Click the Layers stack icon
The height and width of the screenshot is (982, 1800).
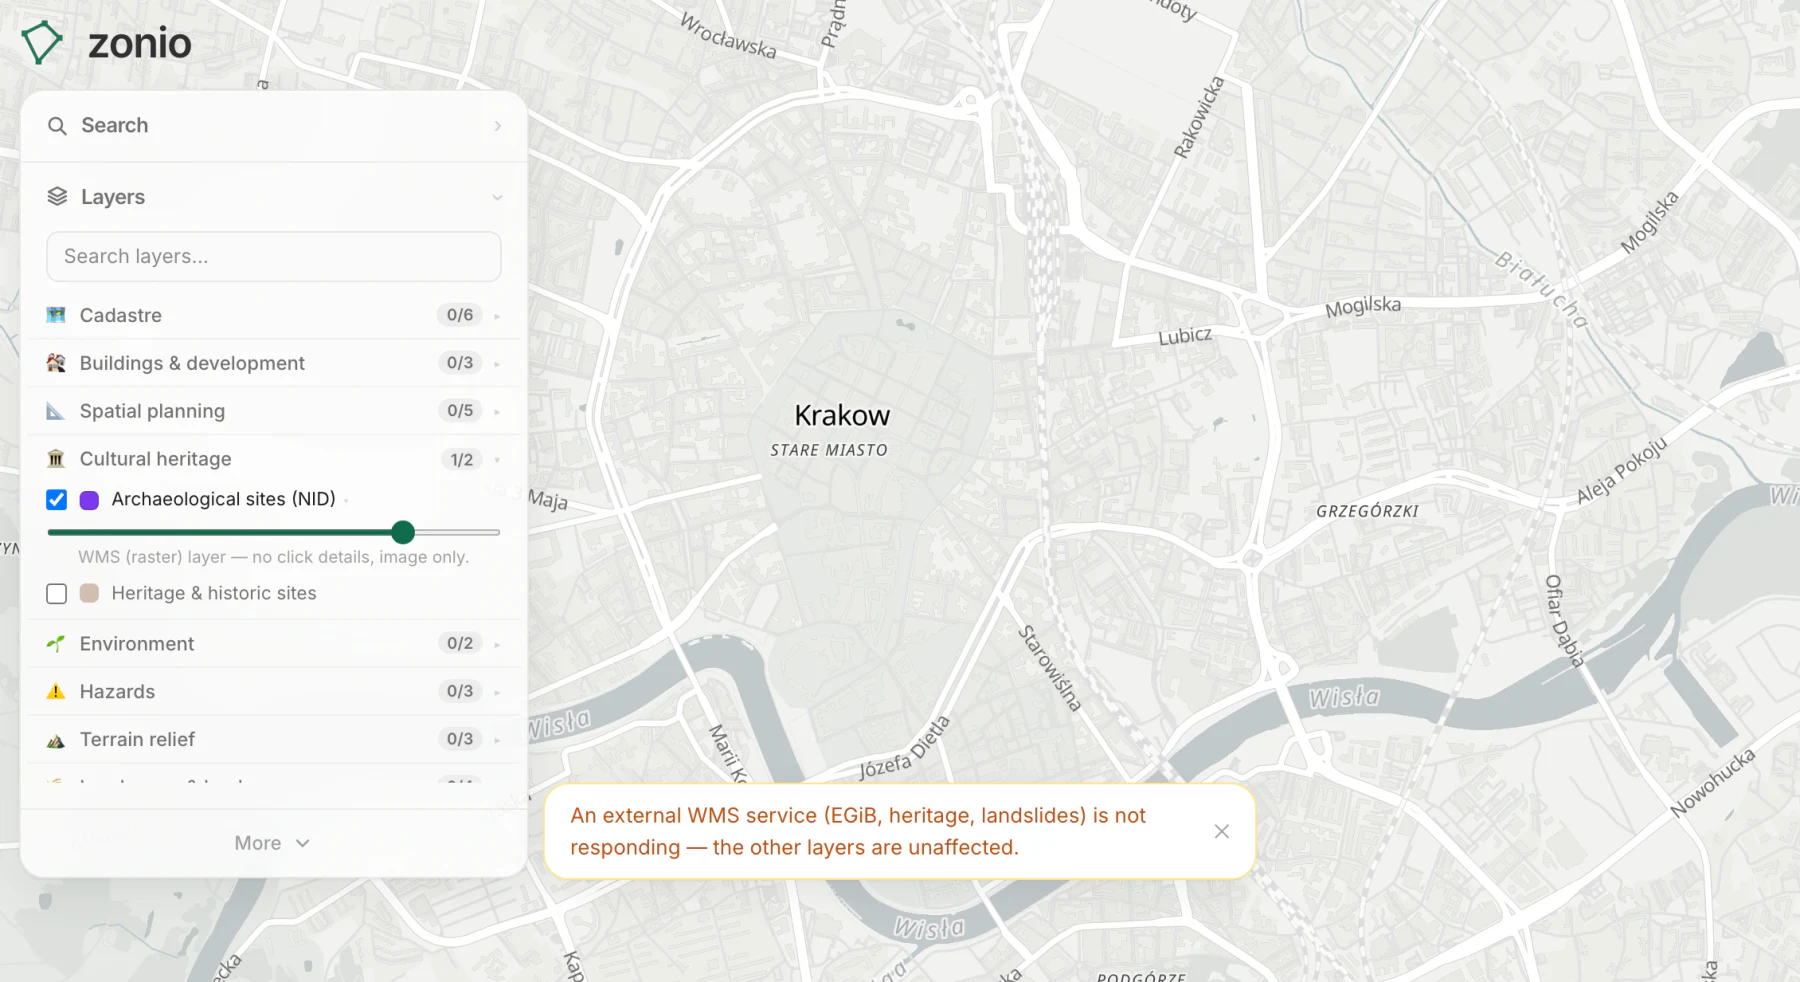(57, 197)
